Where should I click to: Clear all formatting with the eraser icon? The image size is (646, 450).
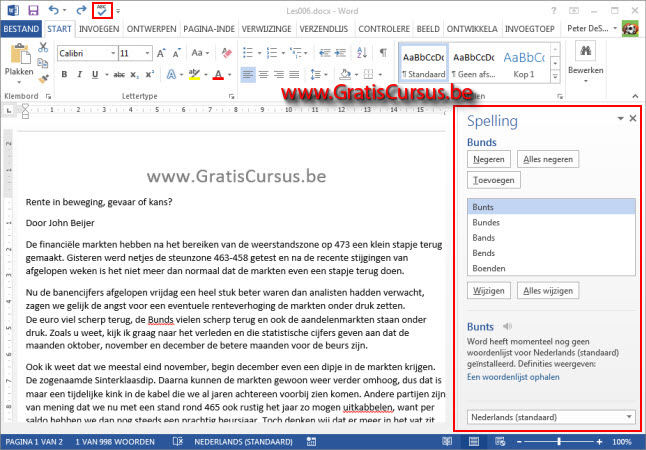point(226,53)
